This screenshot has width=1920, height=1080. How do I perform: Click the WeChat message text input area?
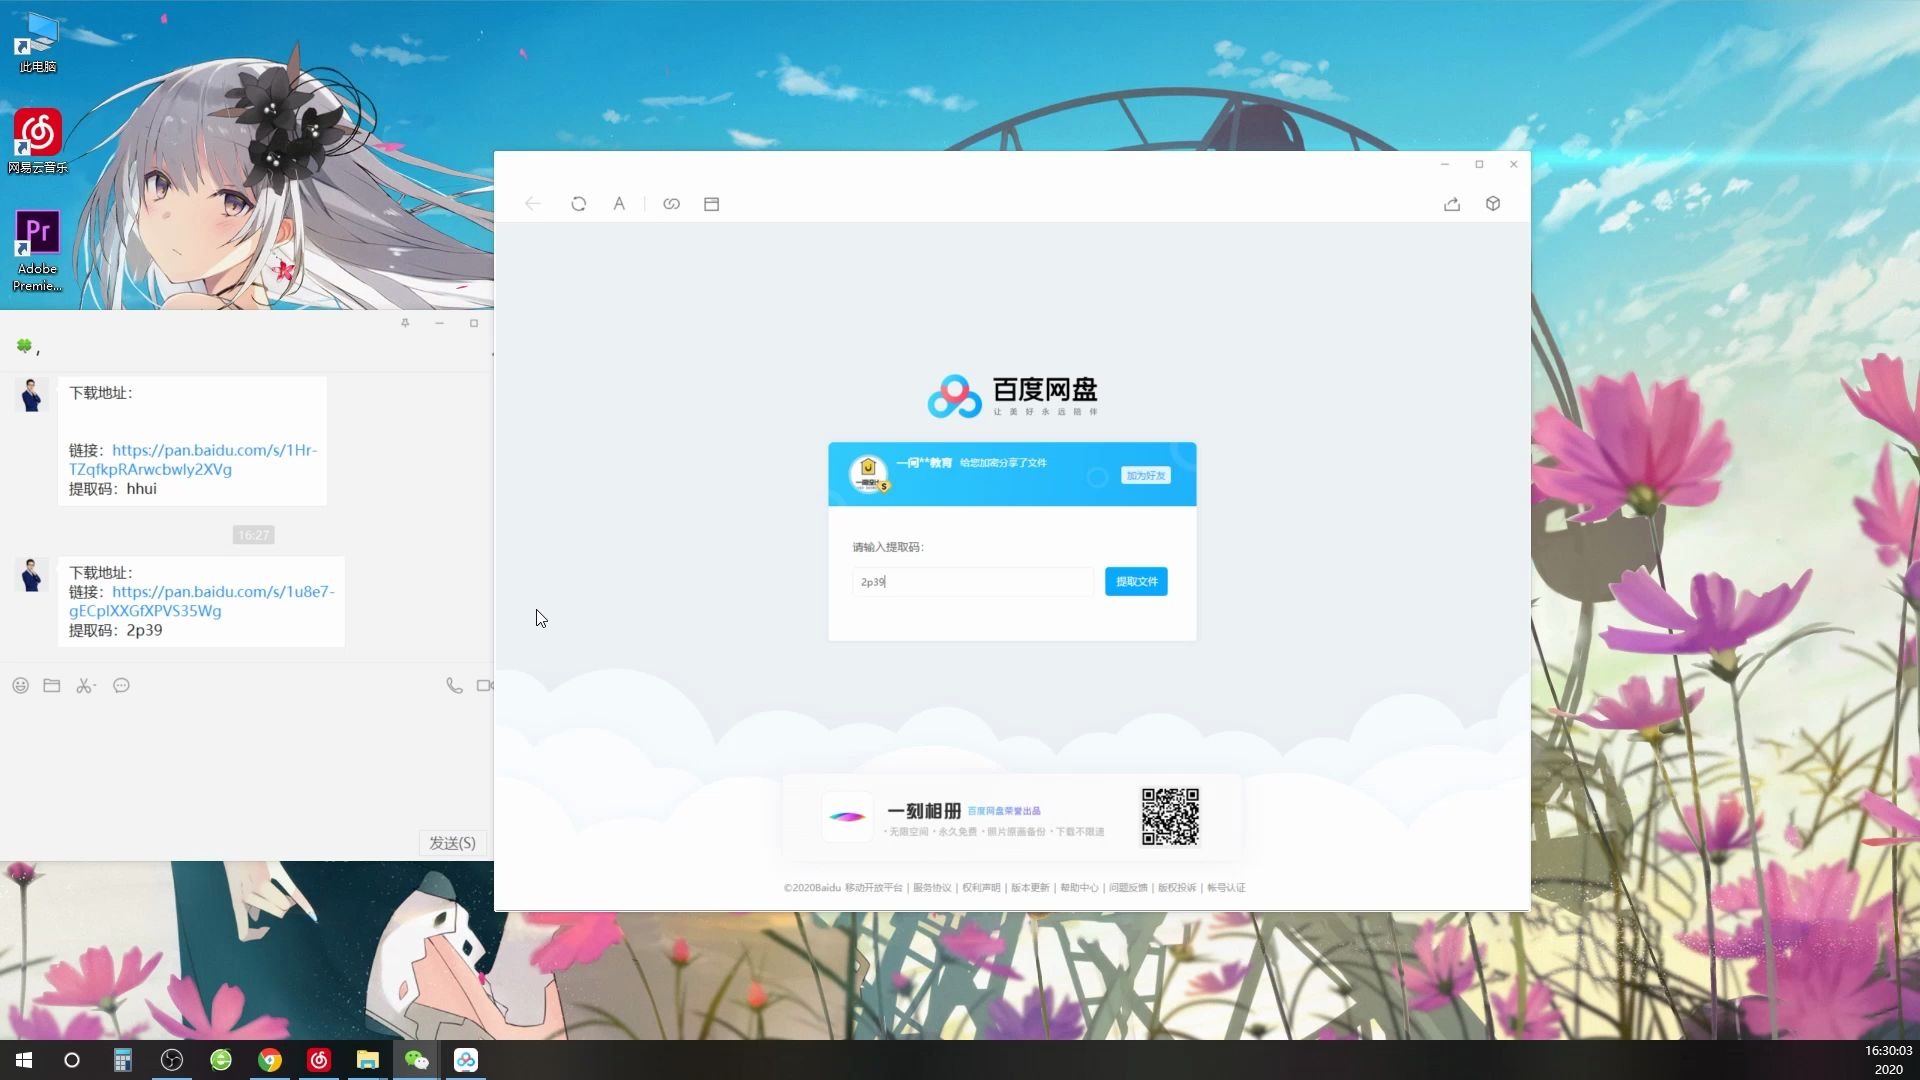coord(246,765)
